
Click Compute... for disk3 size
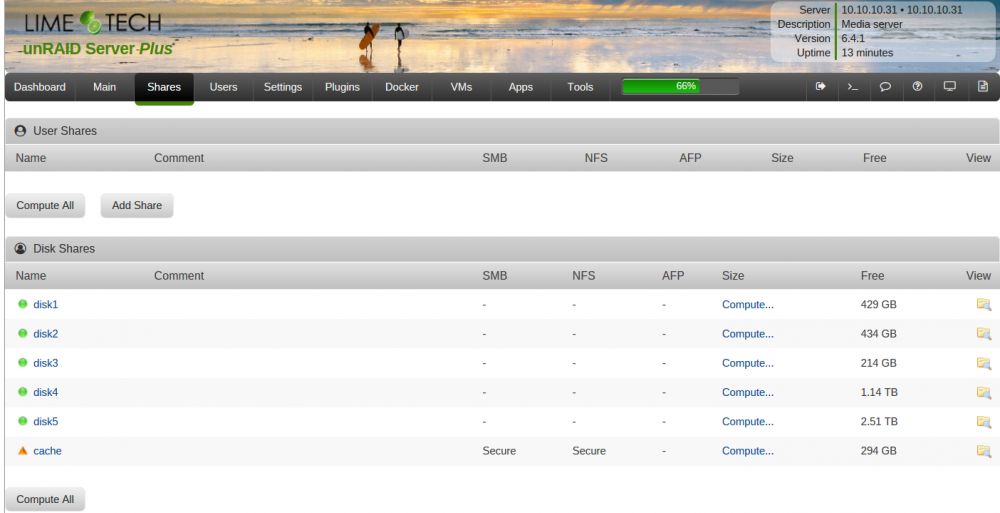tap(747, 363)
